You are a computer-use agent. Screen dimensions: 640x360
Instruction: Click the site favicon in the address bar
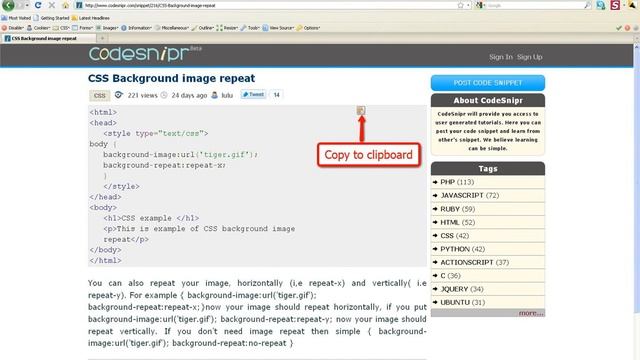tap(79, 5)
